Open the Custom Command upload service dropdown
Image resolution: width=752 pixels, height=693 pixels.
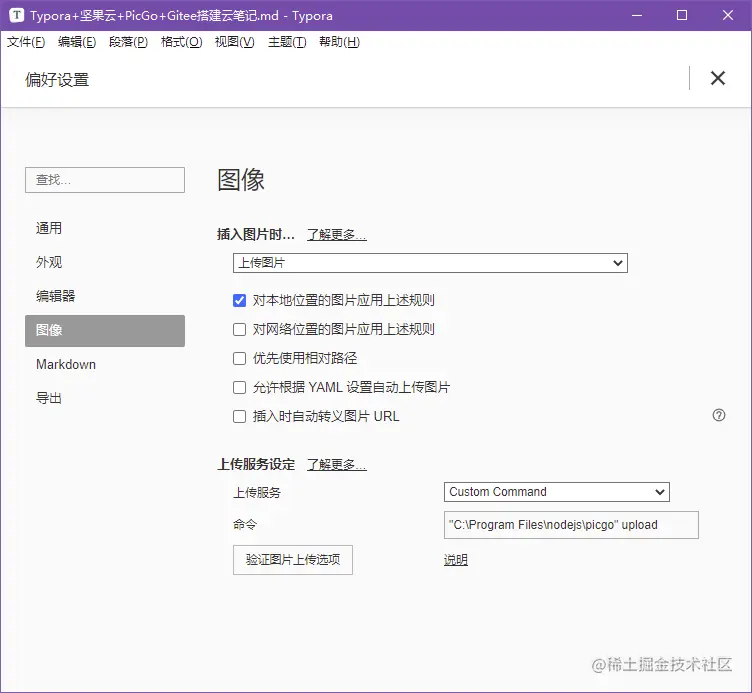point(557,492)
